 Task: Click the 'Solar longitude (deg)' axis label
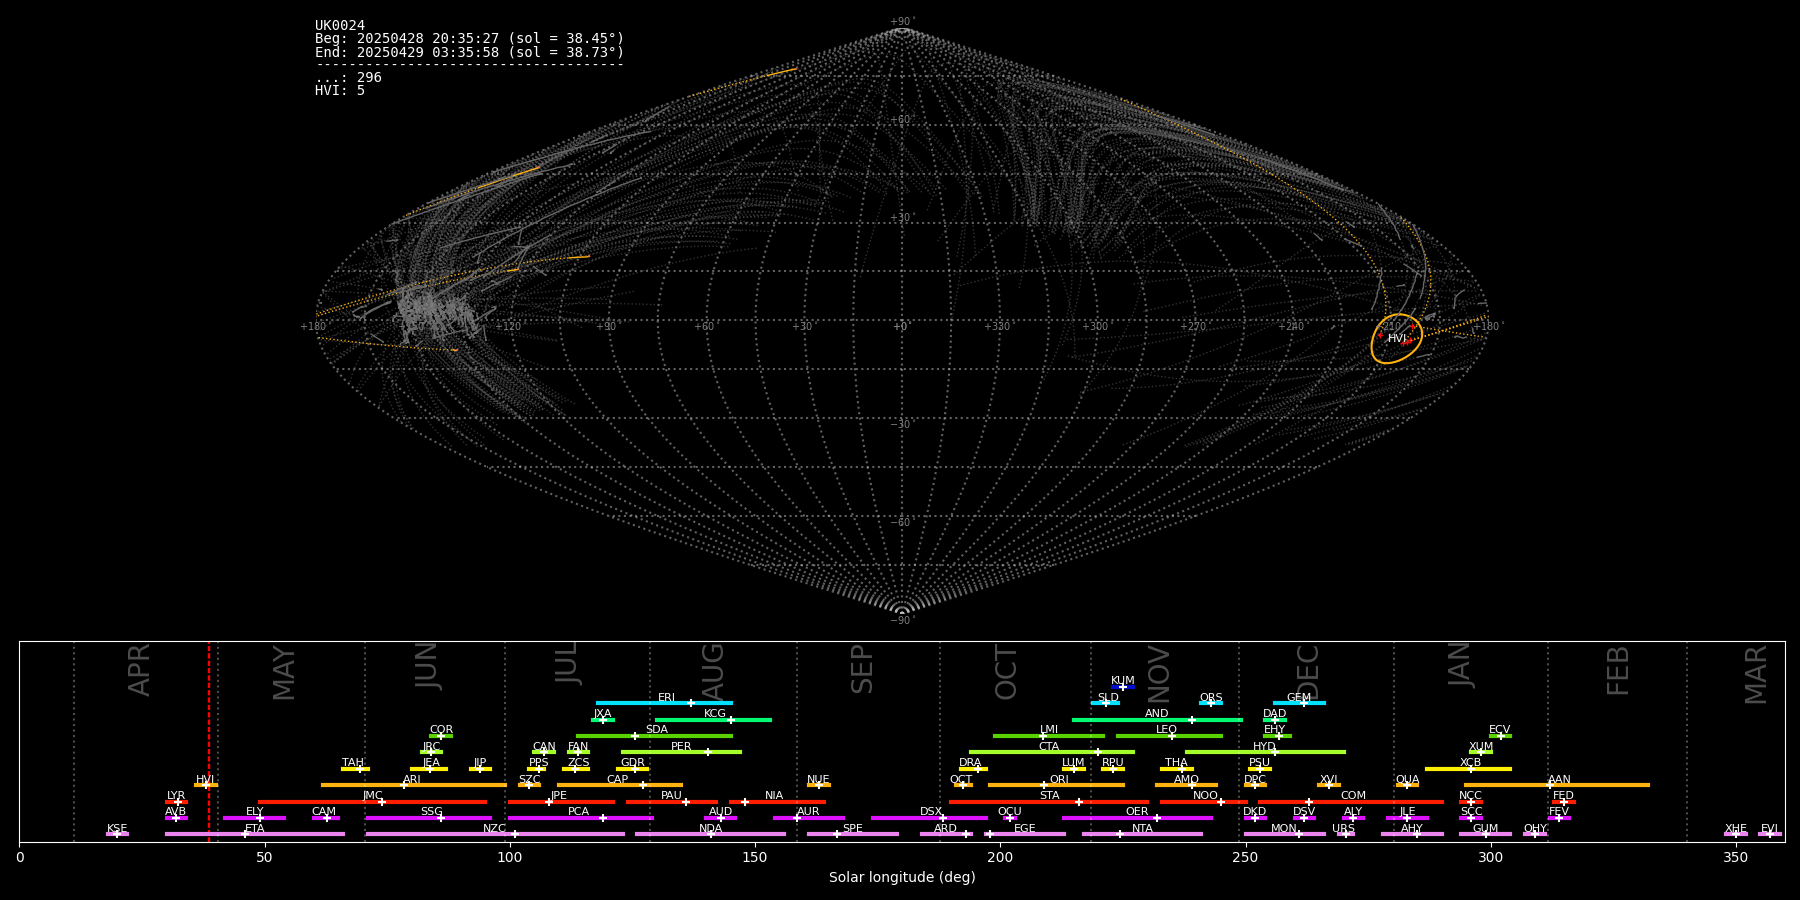click(902, 877)
